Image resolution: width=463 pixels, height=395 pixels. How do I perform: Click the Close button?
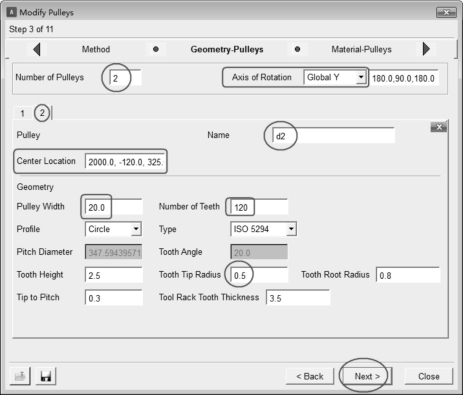pyautogui.click(x=429, y=377)
